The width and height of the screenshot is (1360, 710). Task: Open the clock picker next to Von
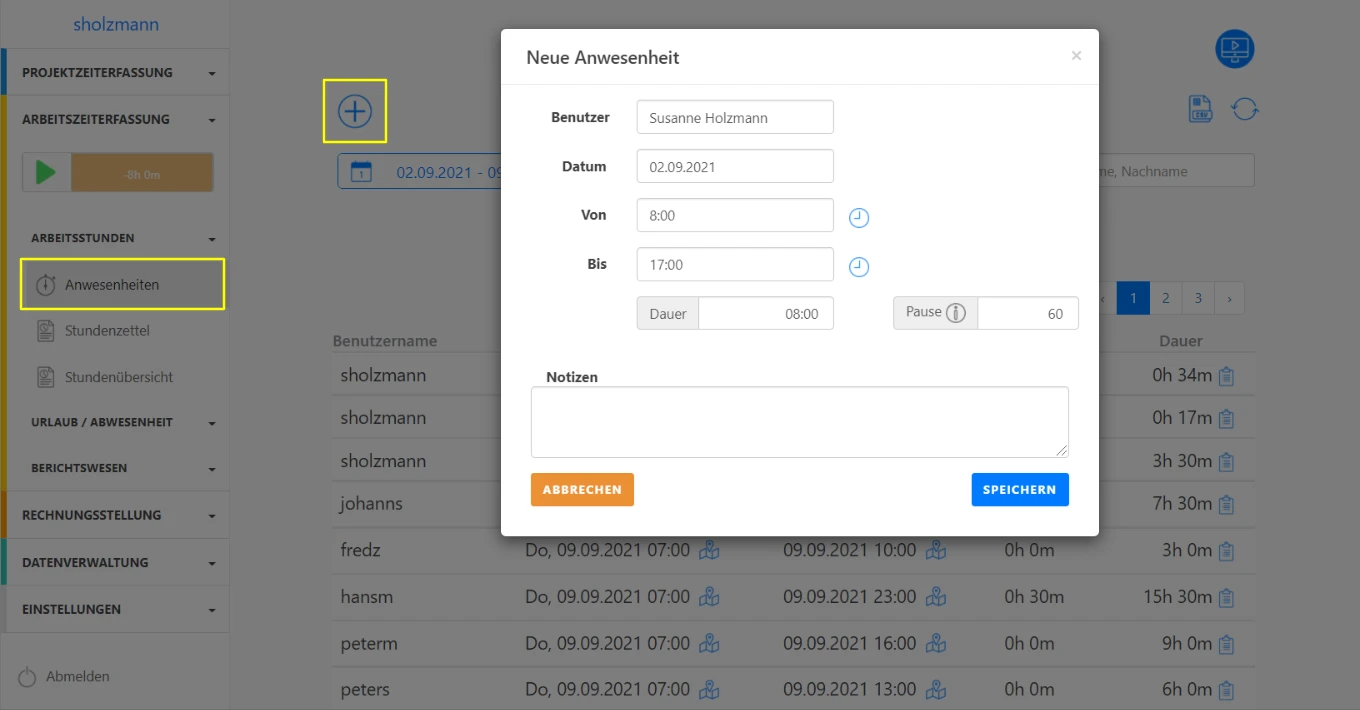[859, 218]
